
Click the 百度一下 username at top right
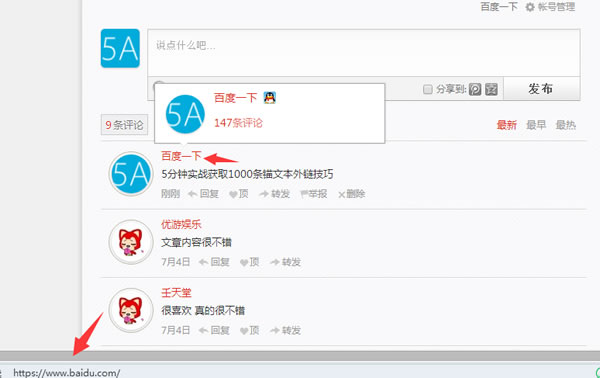(499, 7)
